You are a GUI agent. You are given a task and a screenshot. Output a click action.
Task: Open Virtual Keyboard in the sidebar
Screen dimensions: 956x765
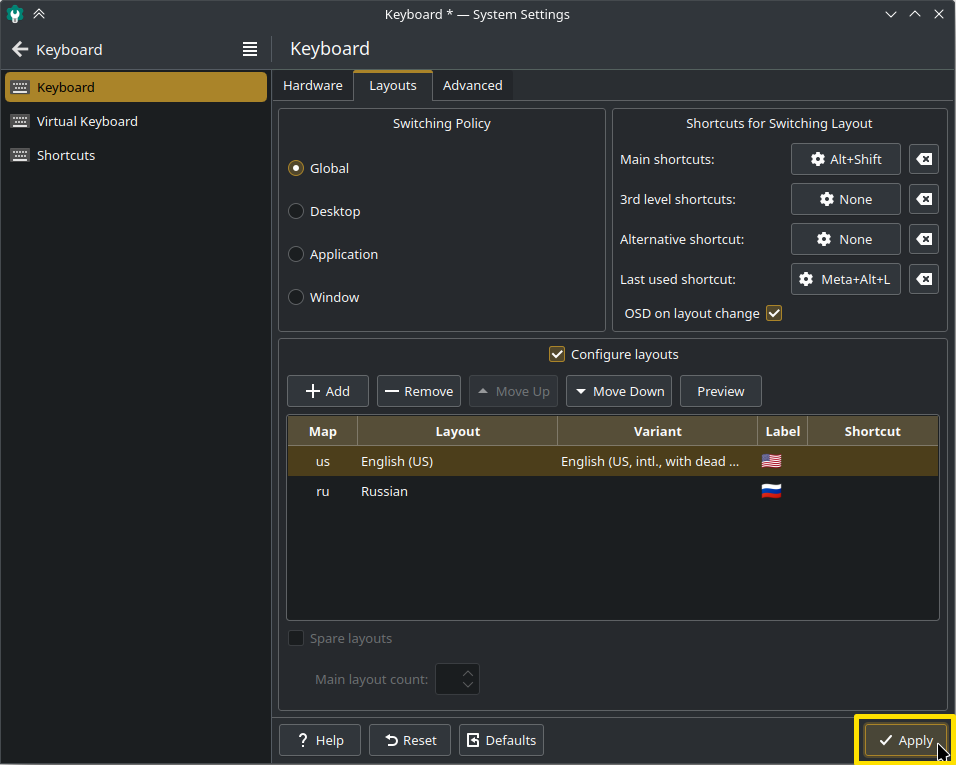click(x=87, y=121)
